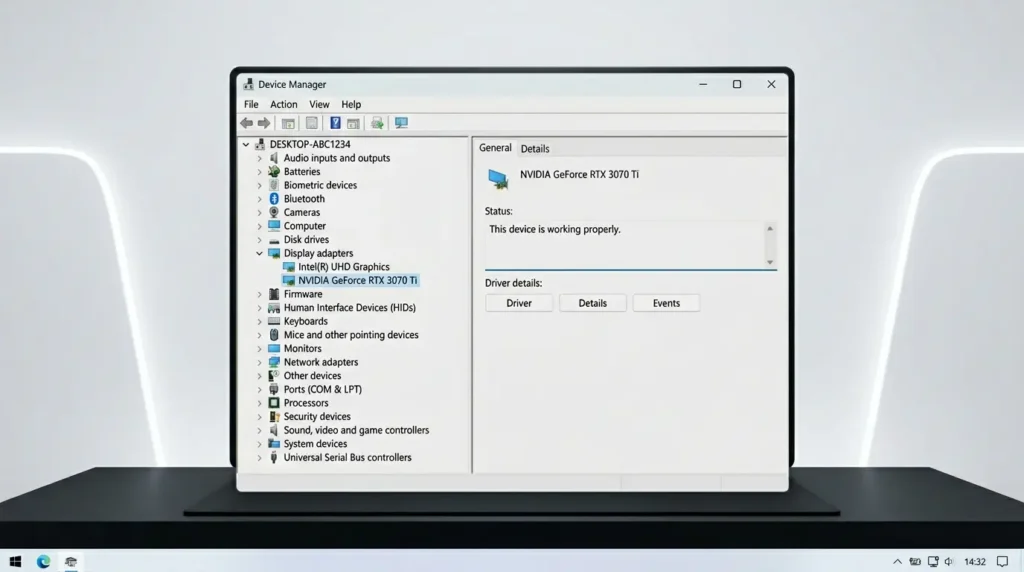
Task: Click the status box scroll-down arrow
Action: click(770, 262)
